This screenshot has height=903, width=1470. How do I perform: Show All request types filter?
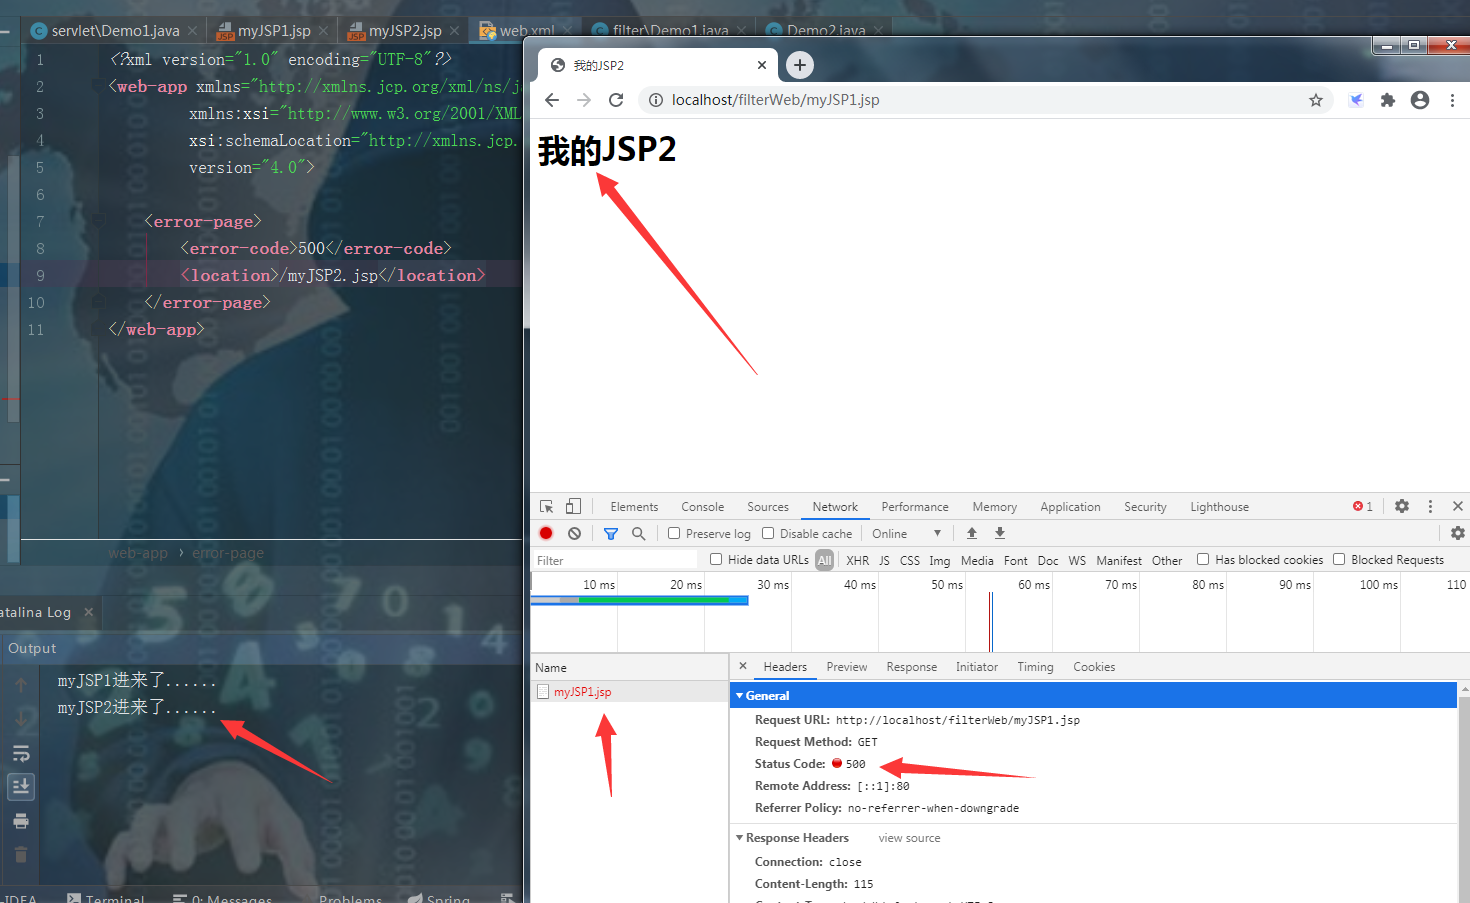tap(824, 560)
